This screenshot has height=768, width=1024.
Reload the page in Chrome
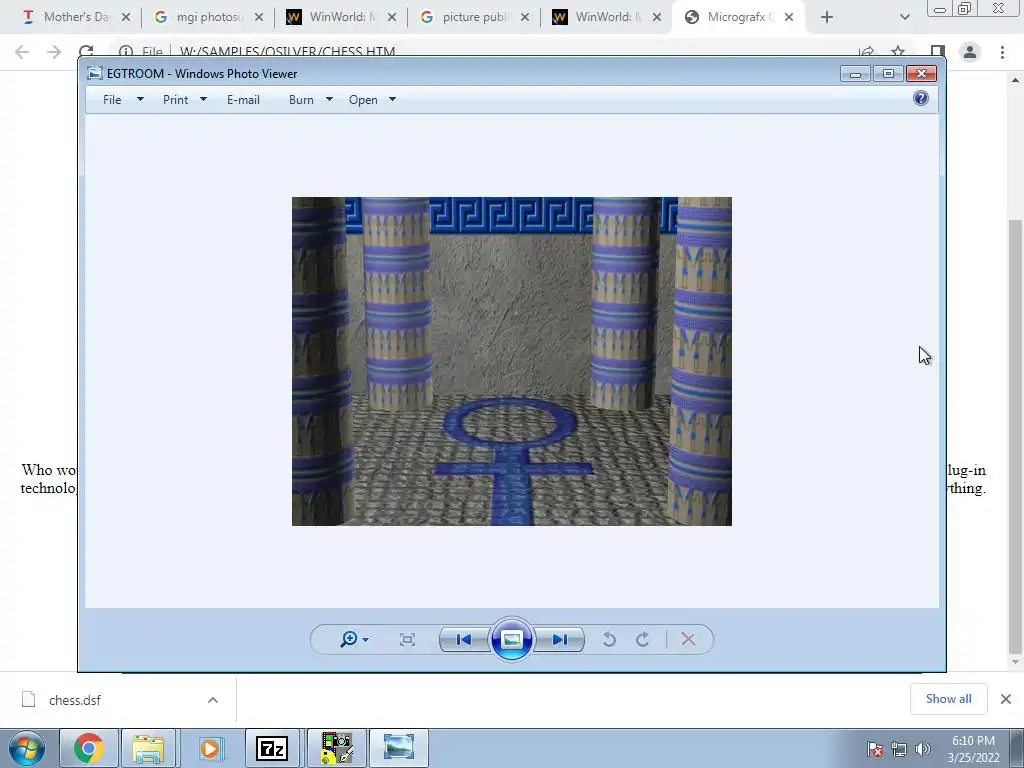click(86, 52)
